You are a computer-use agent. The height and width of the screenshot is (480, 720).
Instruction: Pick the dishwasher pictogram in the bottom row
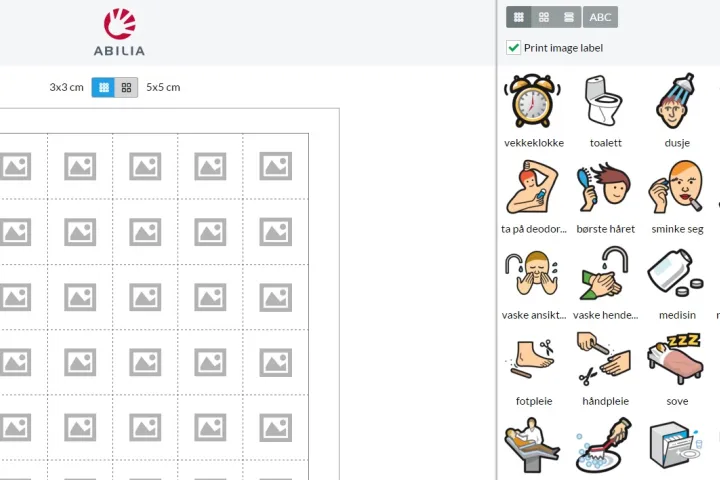click(x=674, y=444)
